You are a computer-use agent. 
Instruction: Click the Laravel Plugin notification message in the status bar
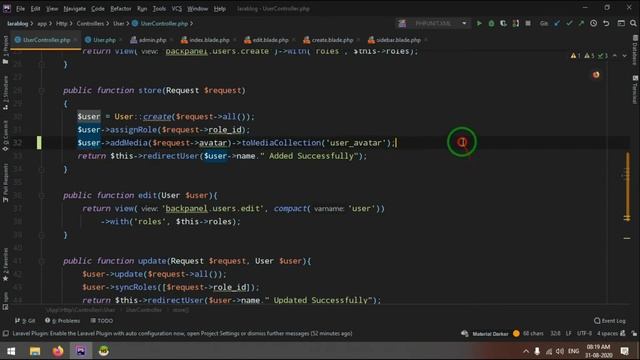182,333
